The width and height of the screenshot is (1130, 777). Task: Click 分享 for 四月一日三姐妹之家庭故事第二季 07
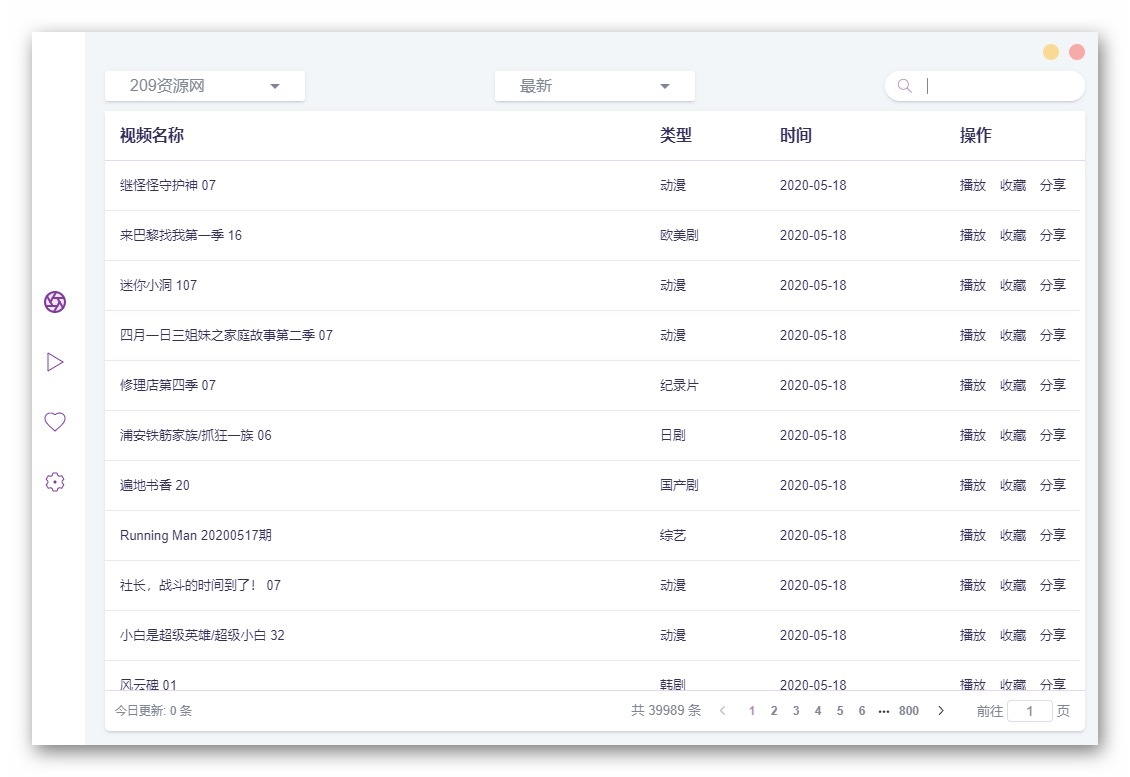pyautogui.click(x=1052, y=335)
